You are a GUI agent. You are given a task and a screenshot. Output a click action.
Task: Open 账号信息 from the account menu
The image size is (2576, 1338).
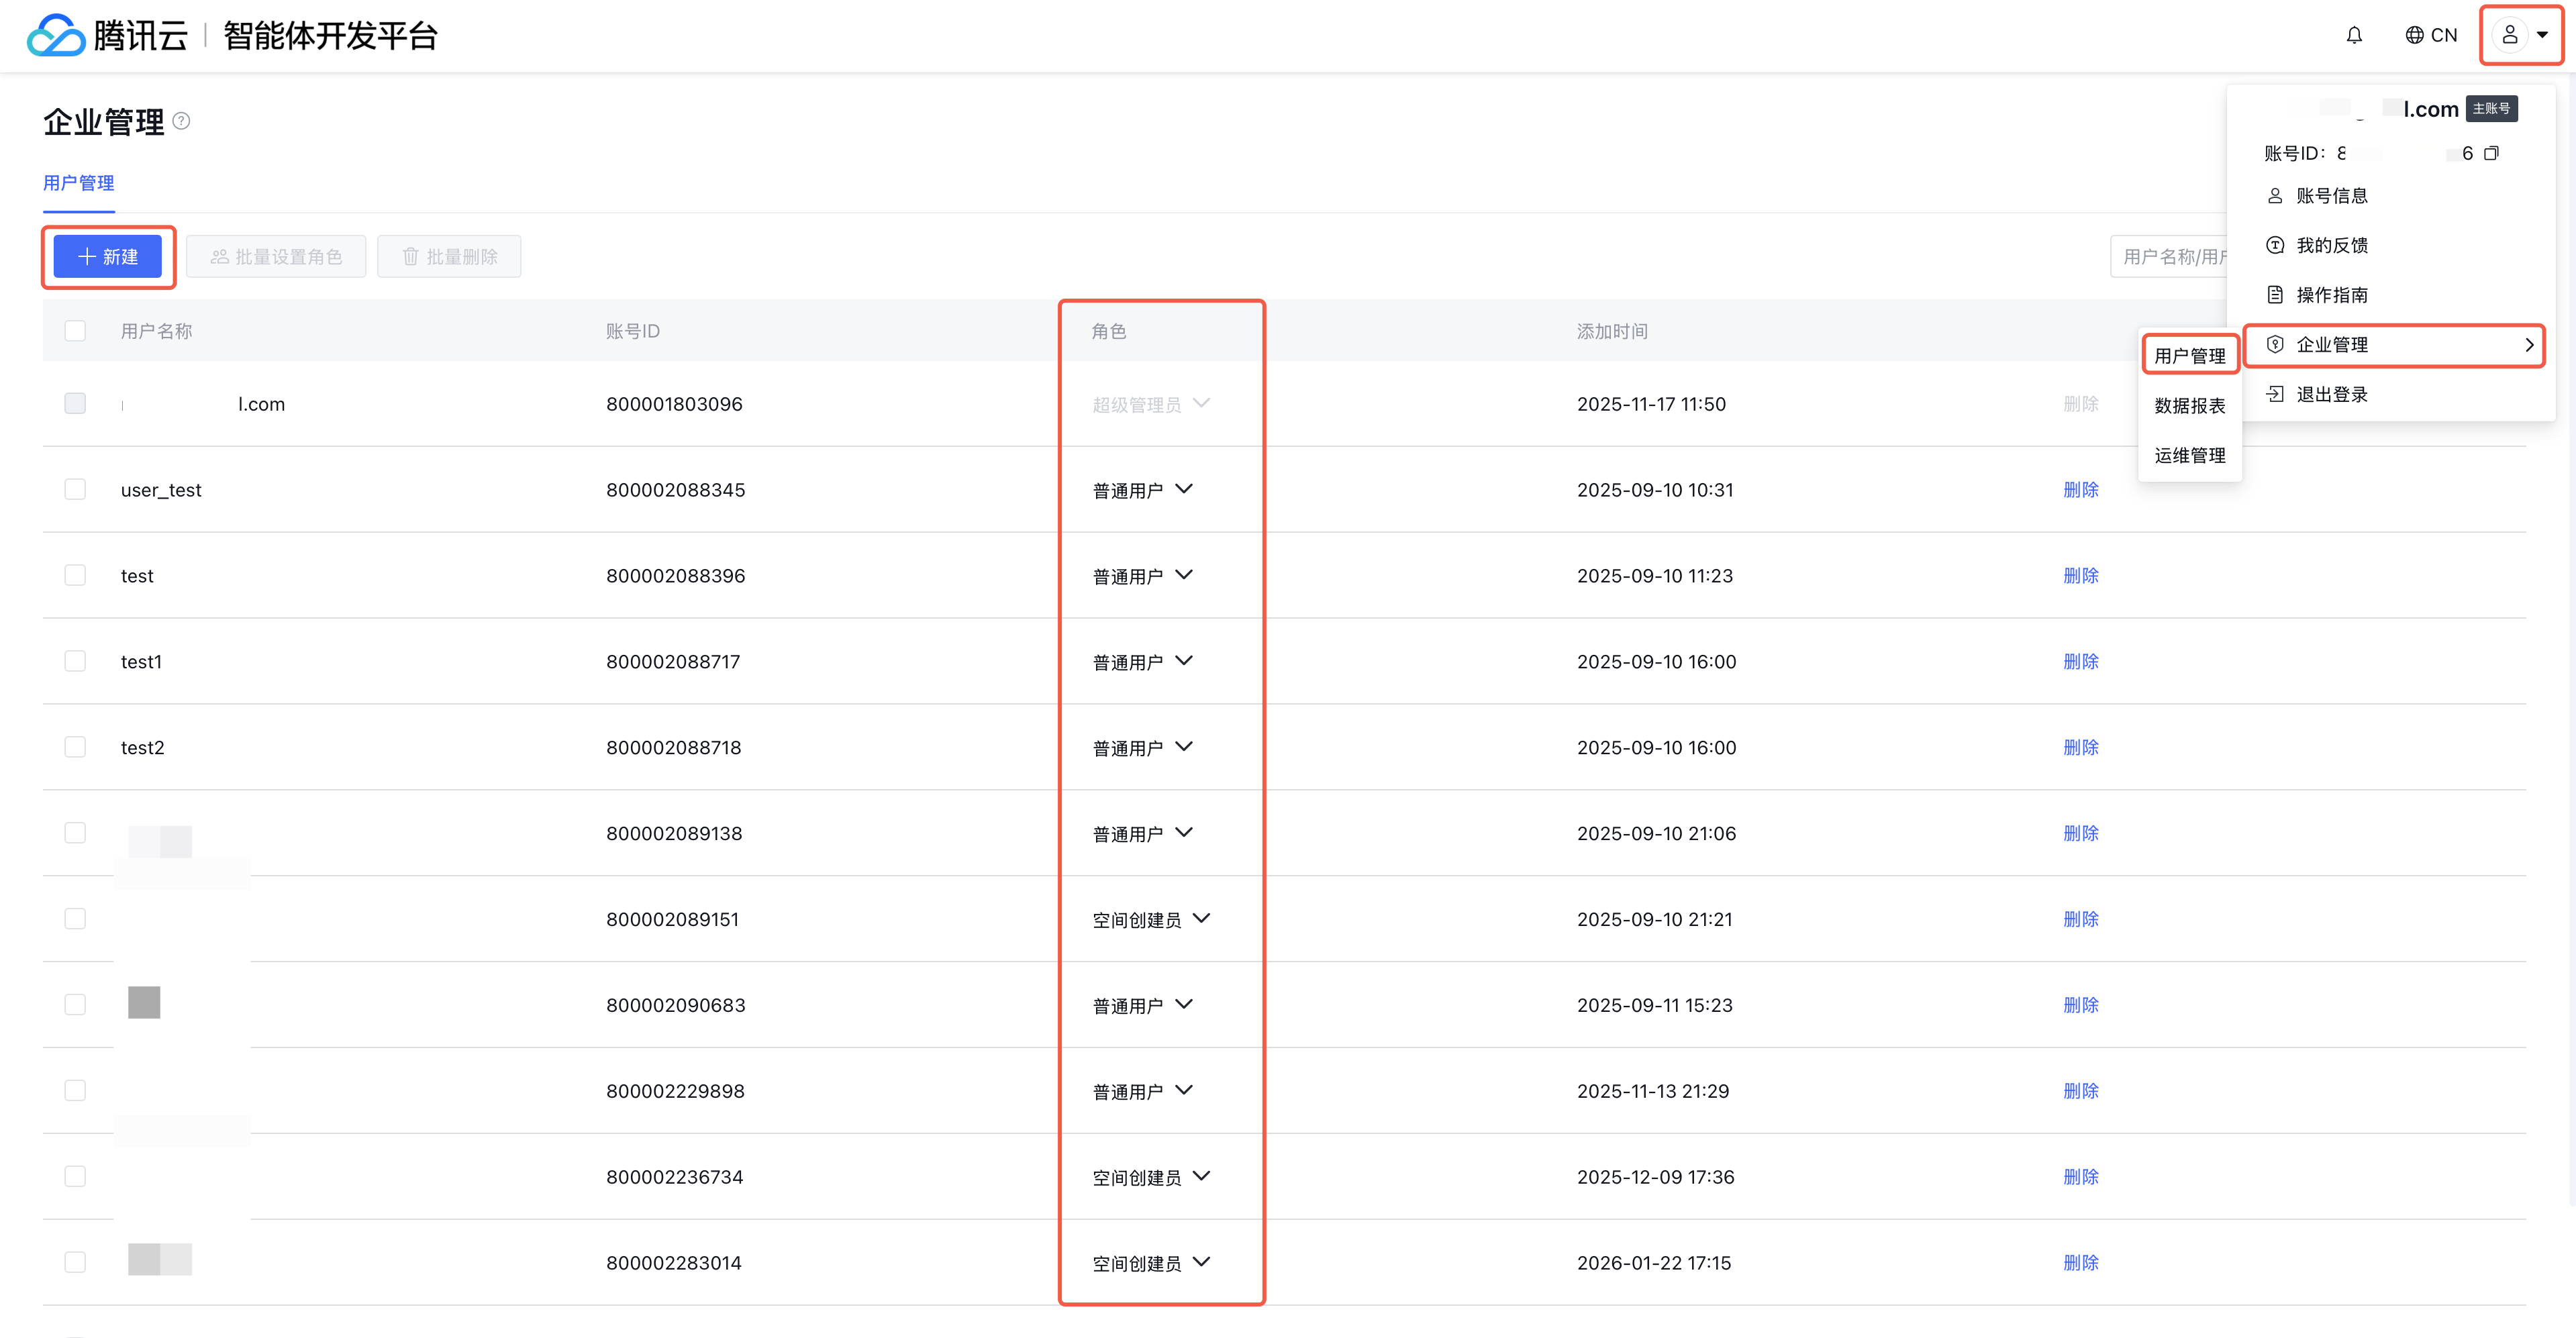point(2331,196)
